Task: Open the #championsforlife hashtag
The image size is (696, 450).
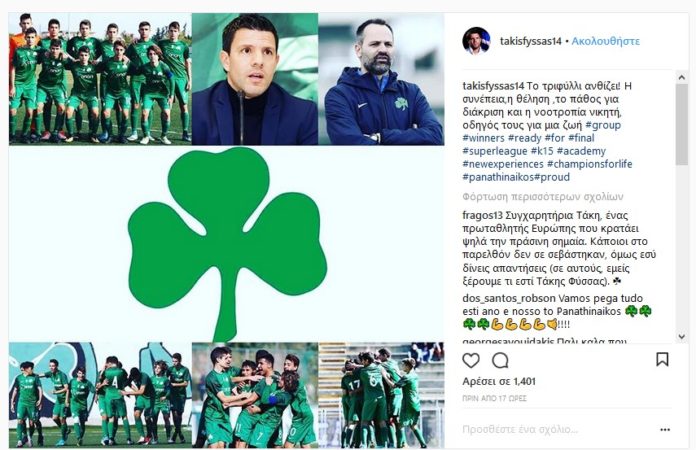Action: (589, 164)
